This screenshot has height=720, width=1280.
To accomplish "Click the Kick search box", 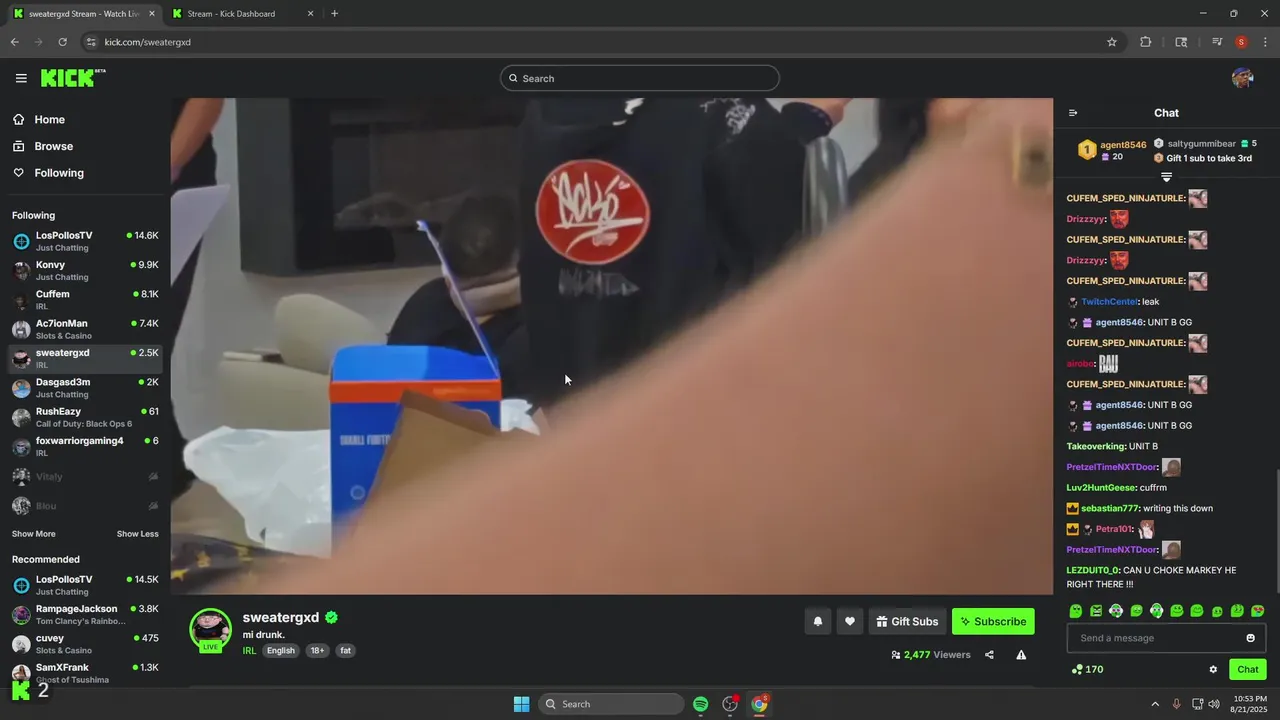I will [x=640, y=78].
